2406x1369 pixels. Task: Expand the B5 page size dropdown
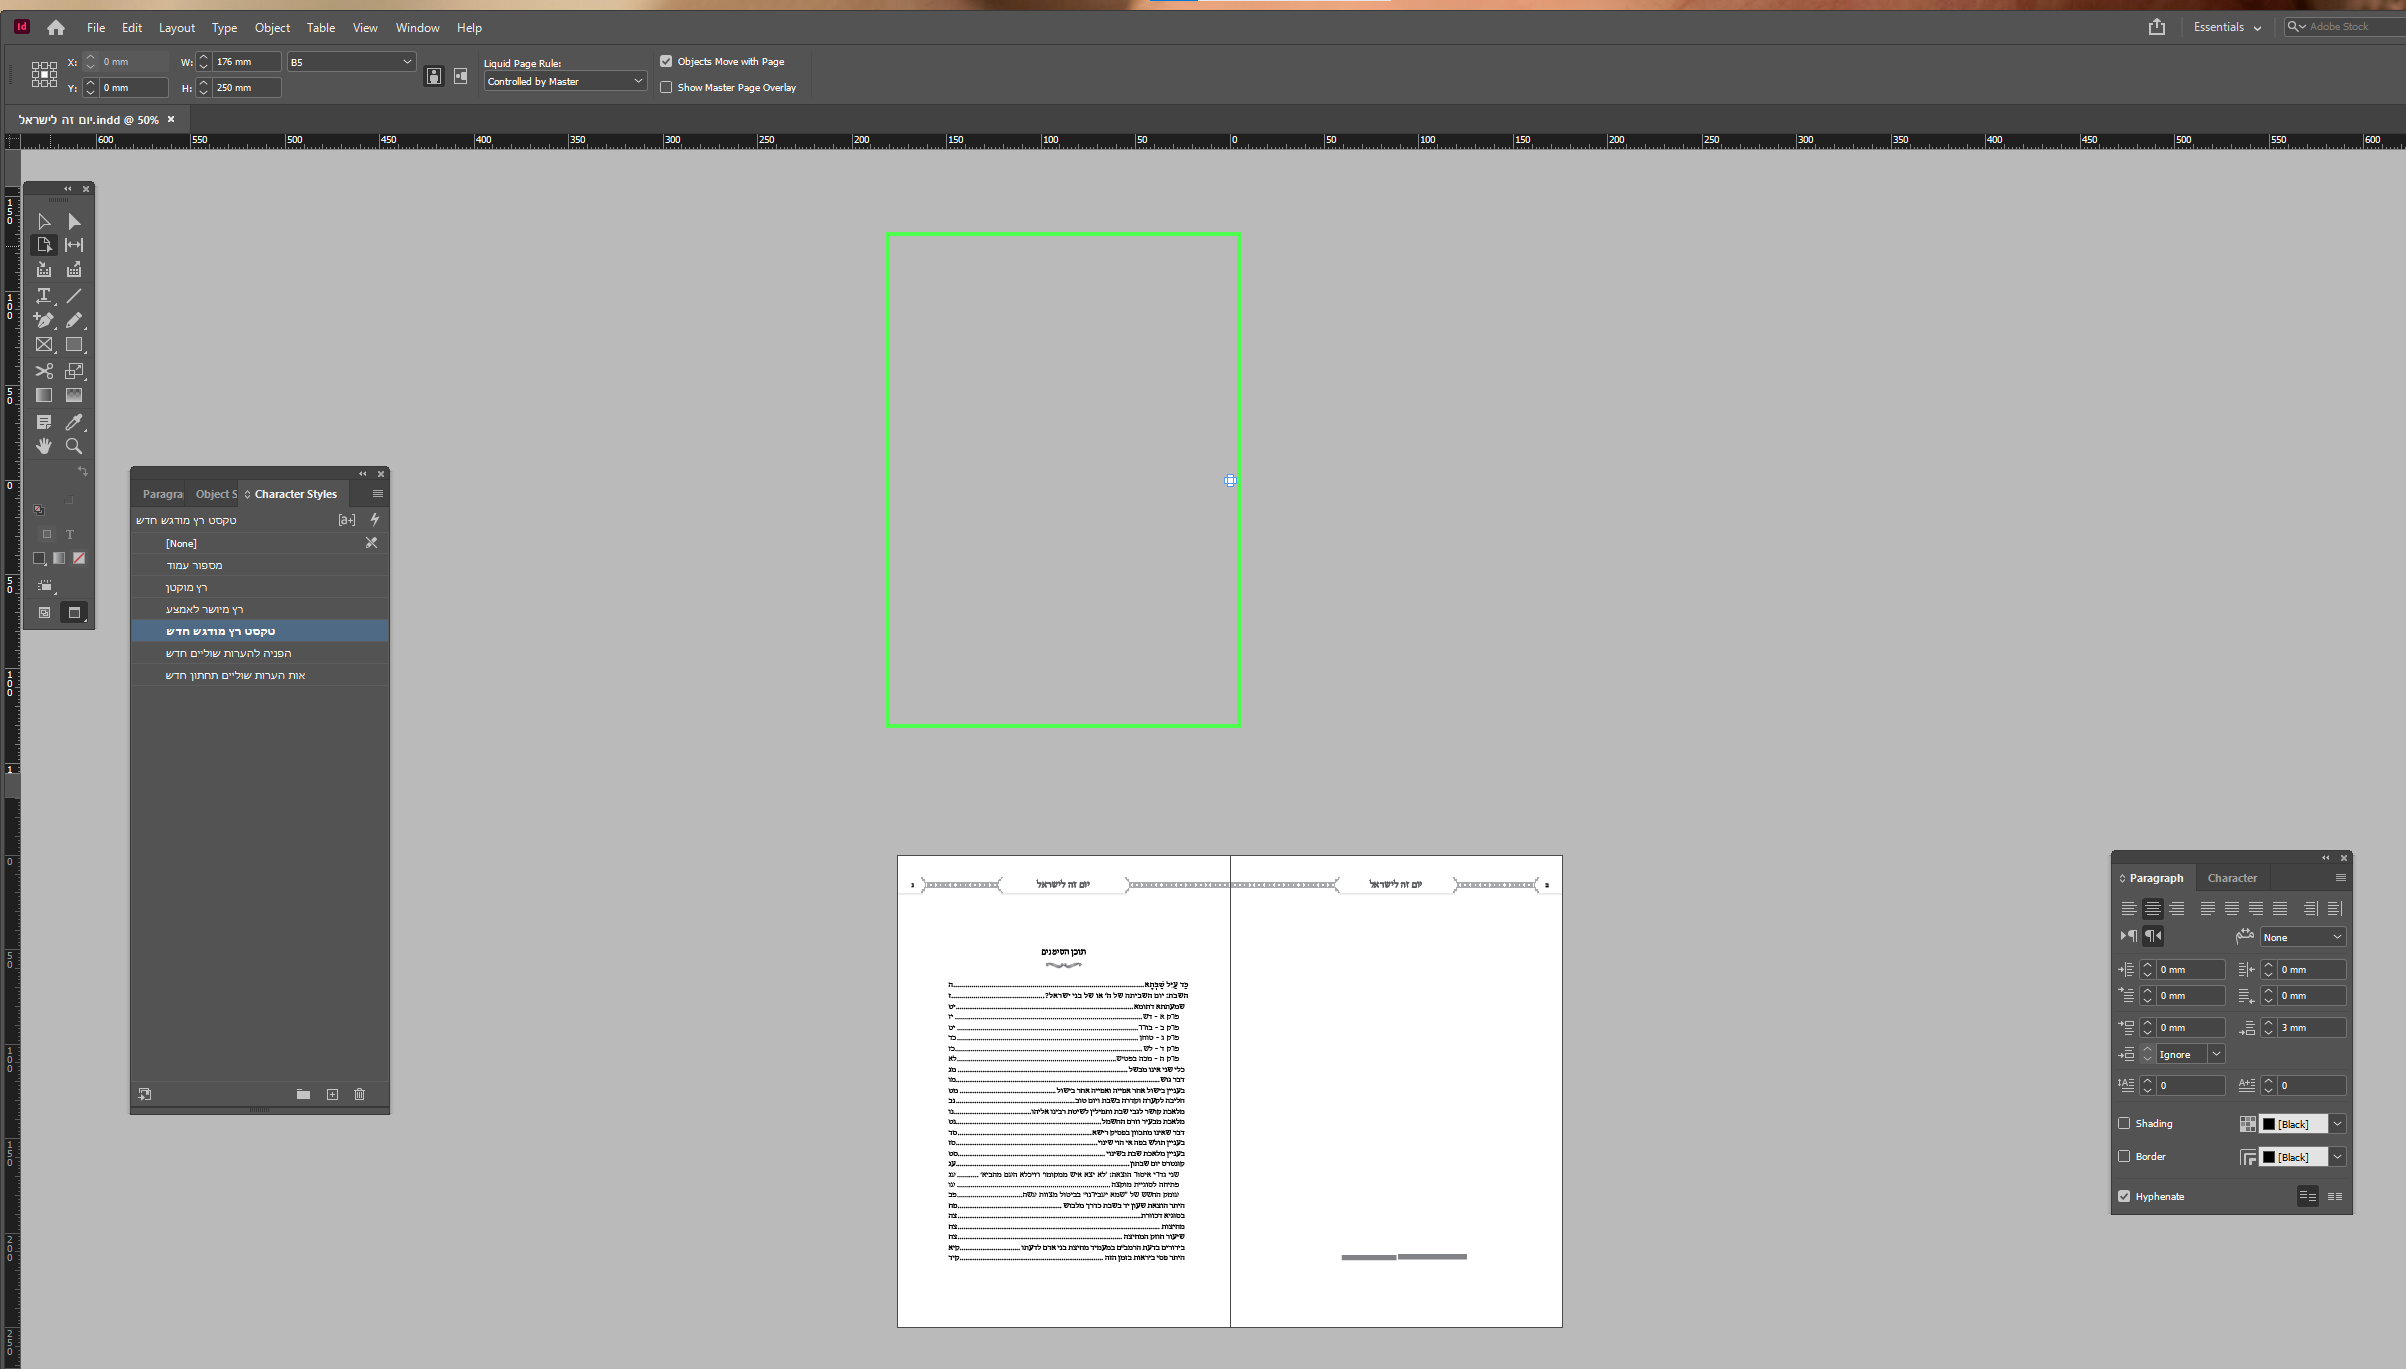tap(407, 62)
